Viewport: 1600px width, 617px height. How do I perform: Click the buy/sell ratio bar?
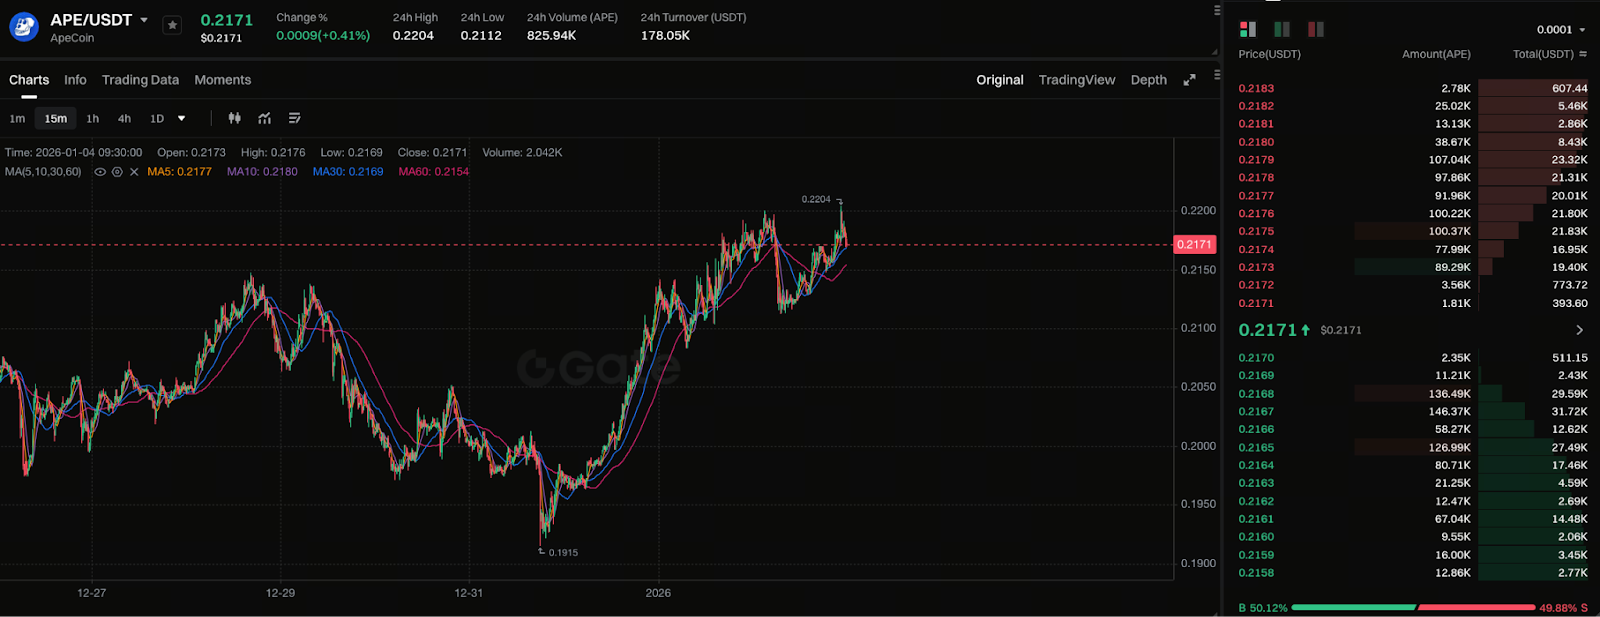(x=1413, y=607)
